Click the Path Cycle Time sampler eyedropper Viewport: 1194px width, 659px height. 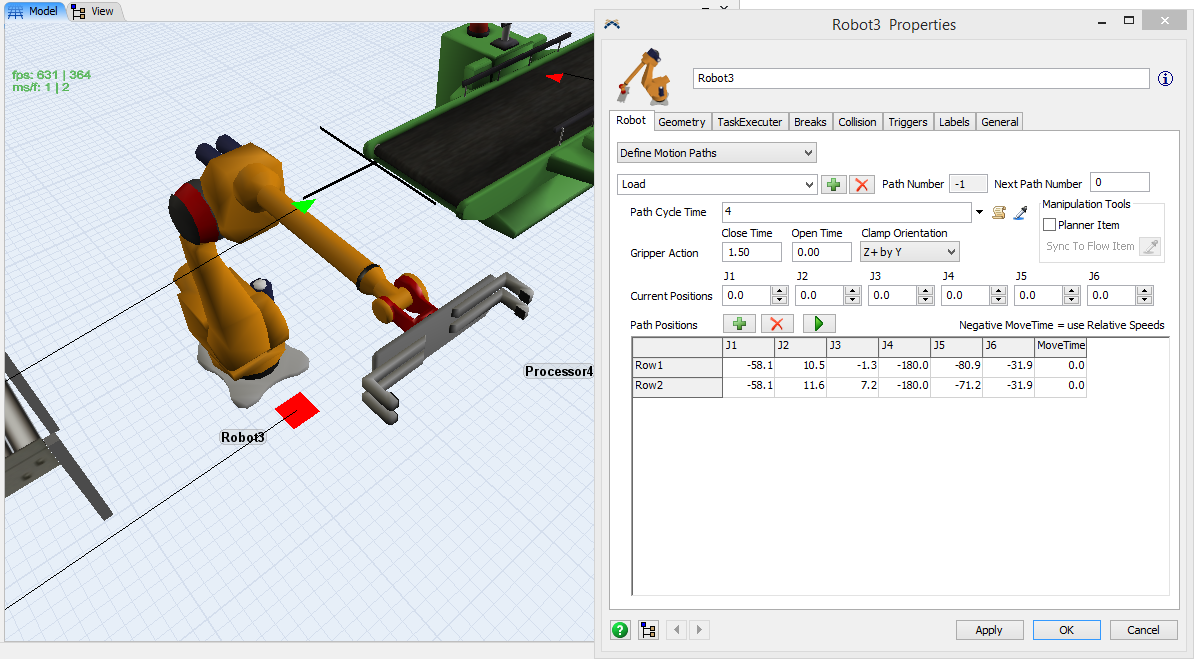(1020, 212)
